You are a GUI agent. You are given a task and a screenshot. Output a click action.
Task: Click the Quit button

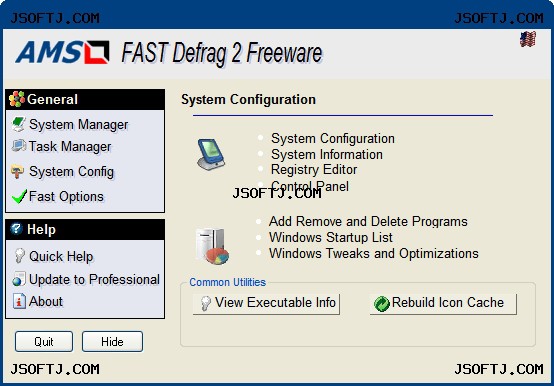pyautogui.click(x=44, y=342)
